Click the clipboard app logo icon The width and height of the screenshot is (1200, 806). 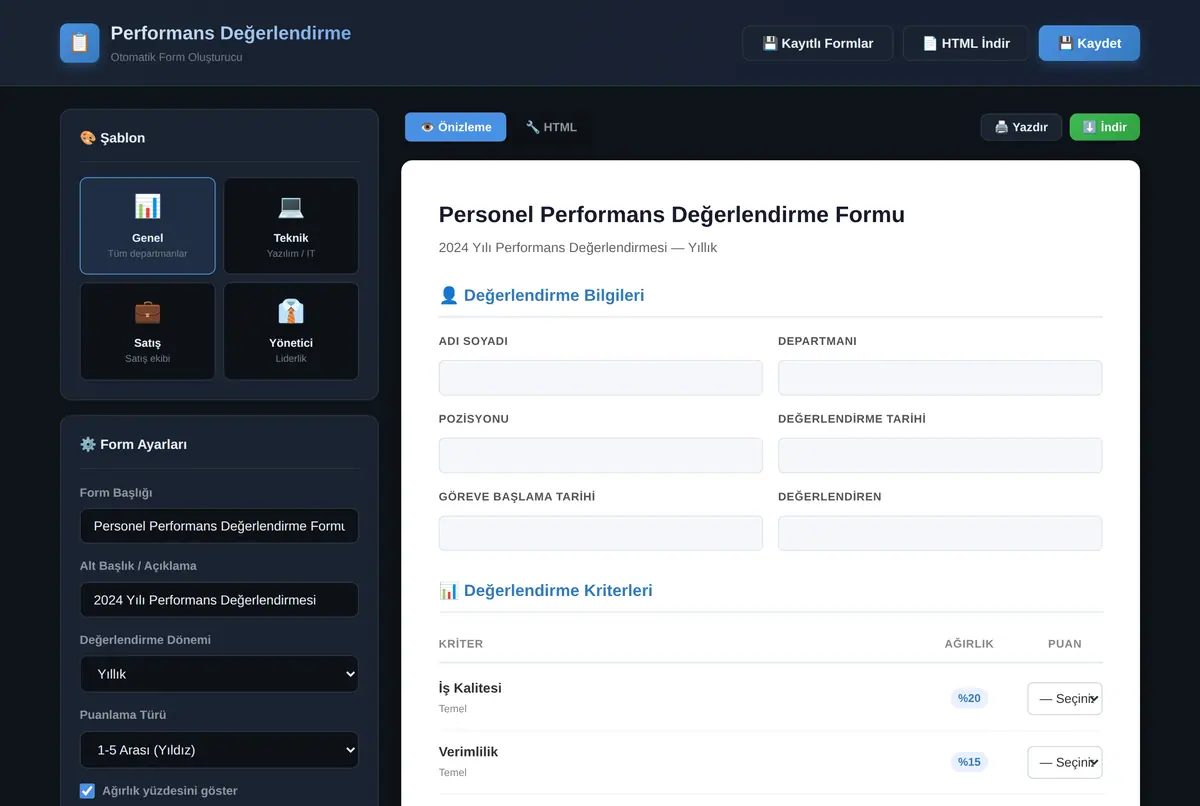(x=80, y=43)
